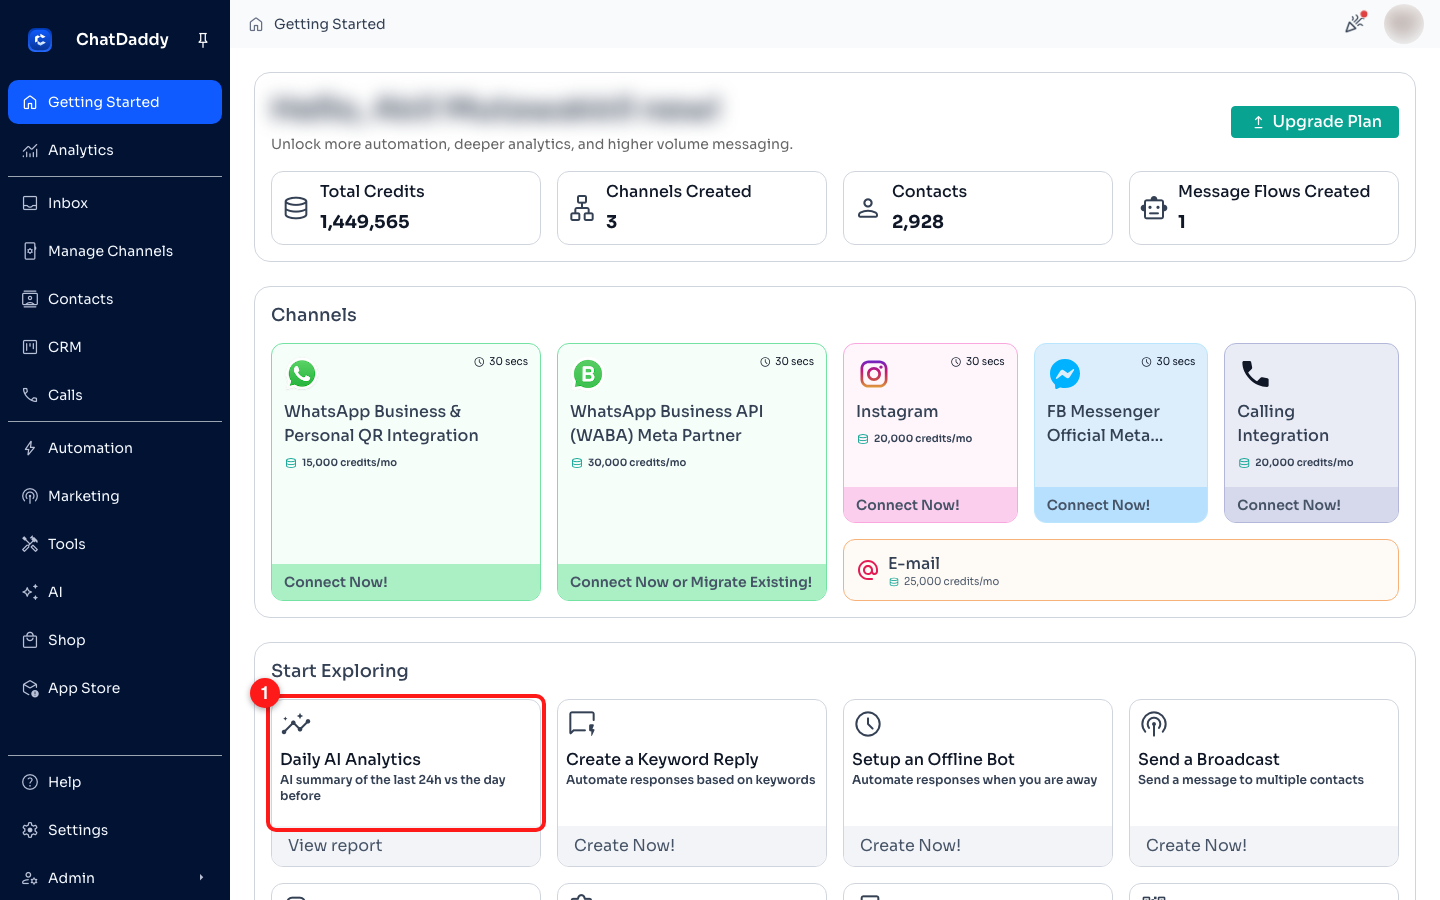The image size is (1440, 900).
Task: Click the Daily AI Analytics chart icon
Action: tap(296, 723)
